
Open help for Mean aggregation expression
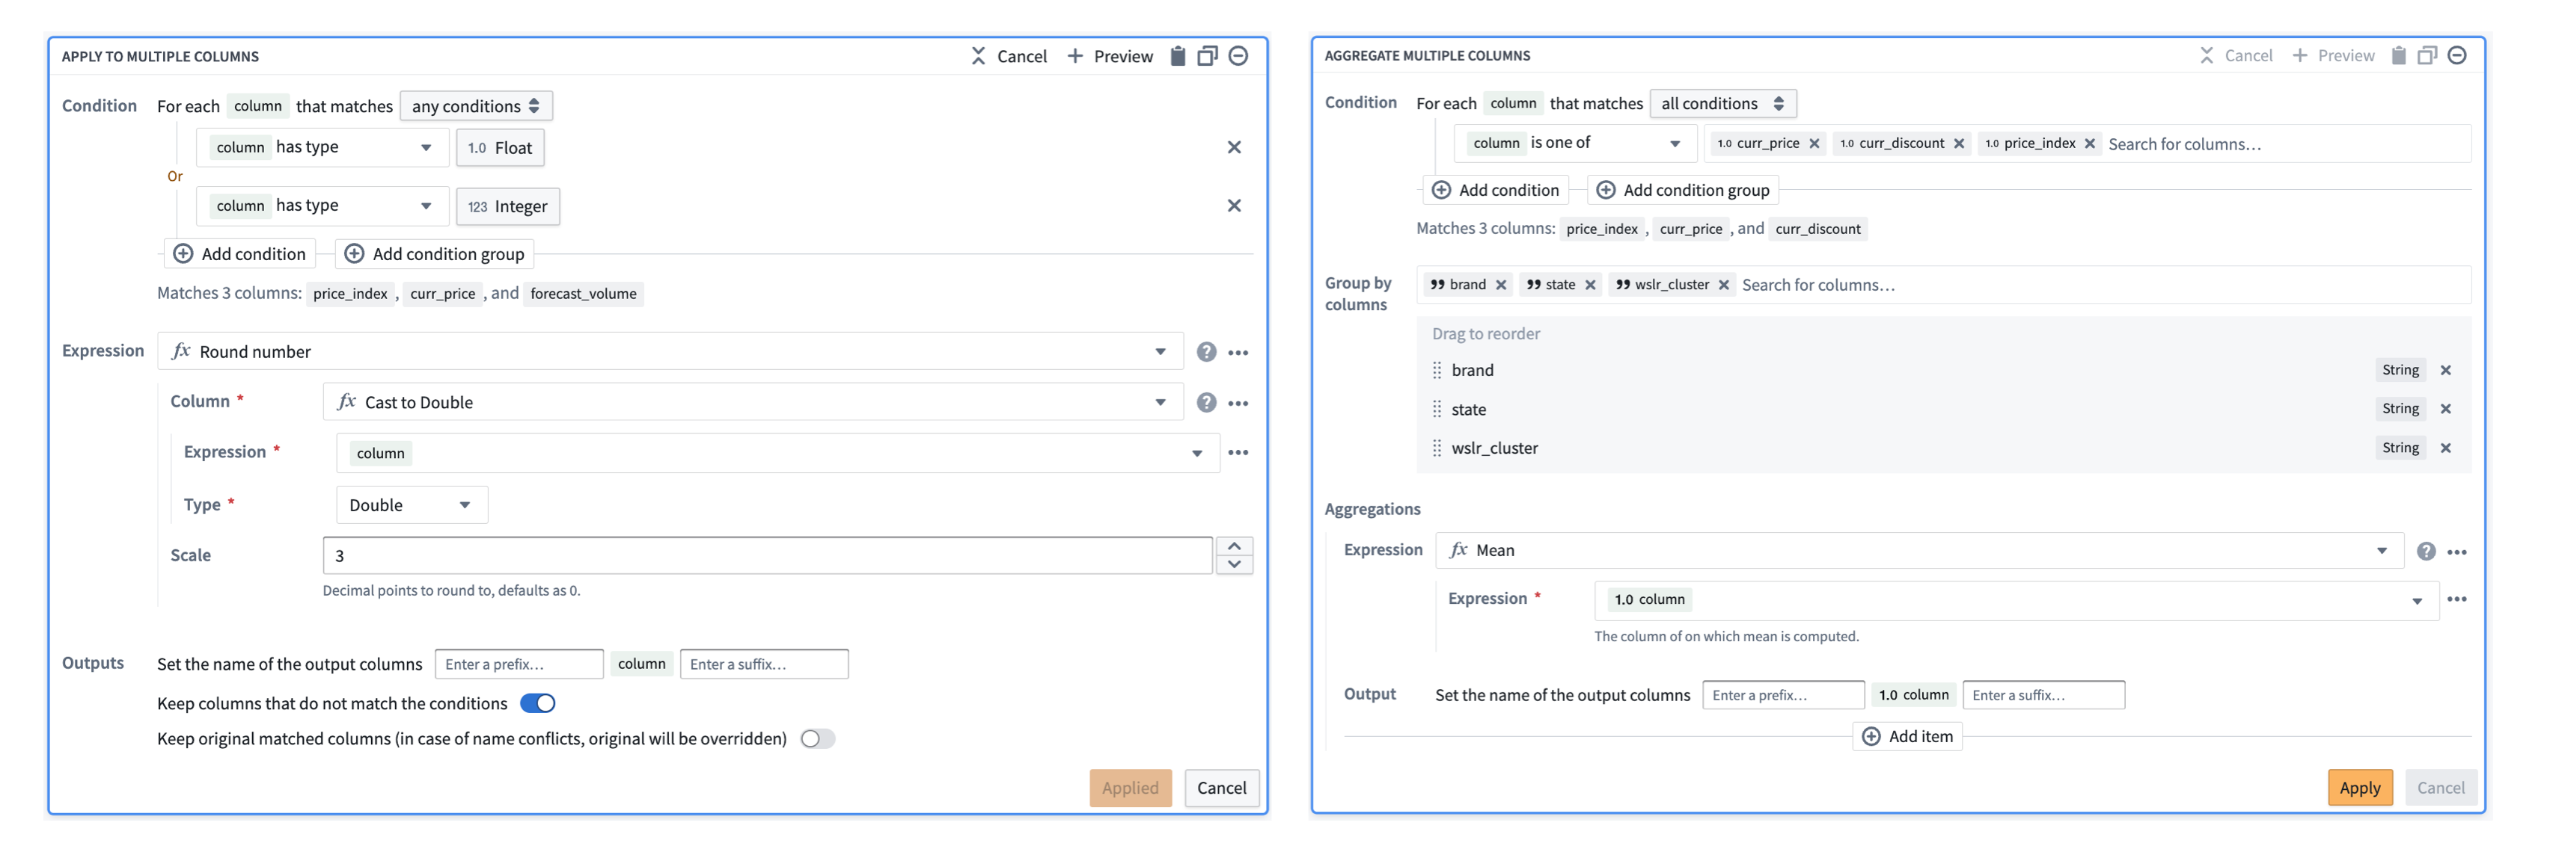point(2426,551)
